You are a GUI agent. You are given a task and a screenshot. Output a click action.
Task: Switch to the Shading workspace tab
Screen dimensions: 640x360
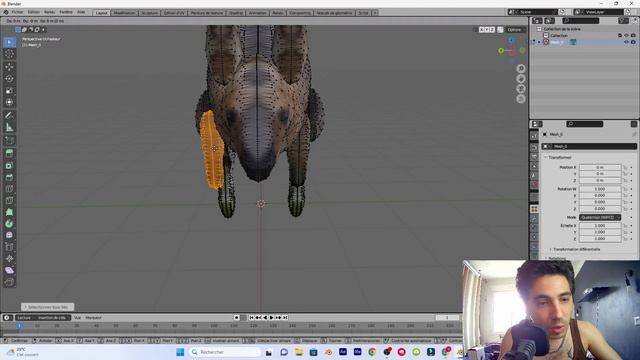click(236, 13)
